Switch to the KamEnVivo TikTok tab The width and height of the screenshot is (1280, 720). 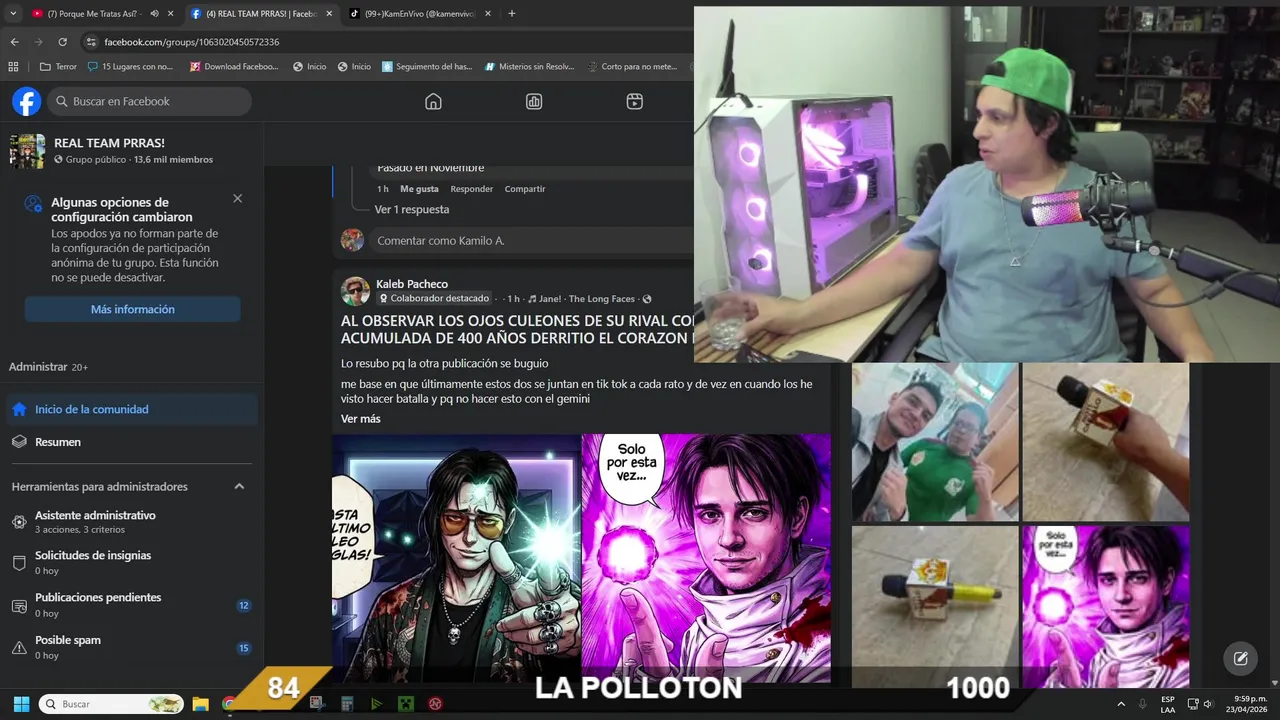(x=420, y=14)
